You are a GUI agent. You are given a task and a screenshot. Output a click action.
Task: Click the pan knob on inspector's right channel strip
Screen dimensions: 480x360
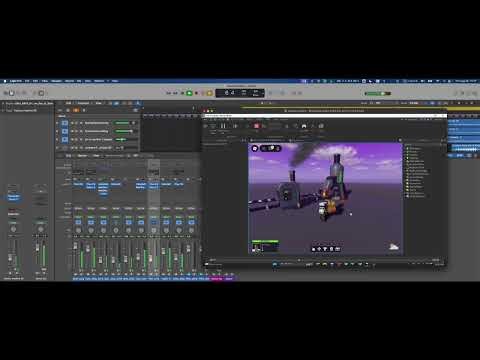point(41,229)
